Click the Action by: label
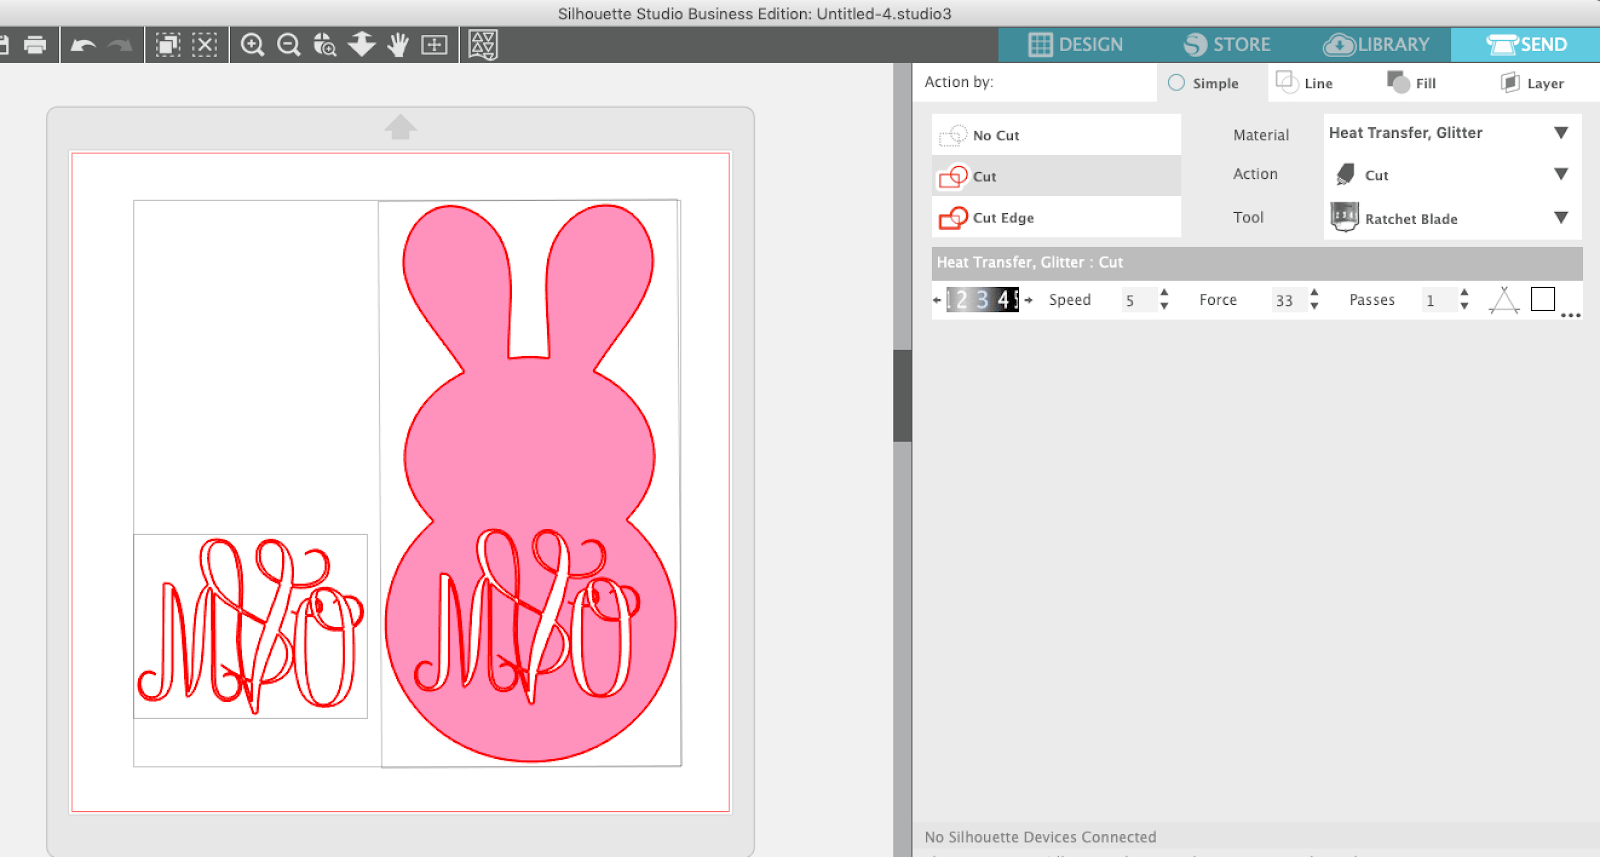This screenshot has height=857, width=1600. (959, 82)
